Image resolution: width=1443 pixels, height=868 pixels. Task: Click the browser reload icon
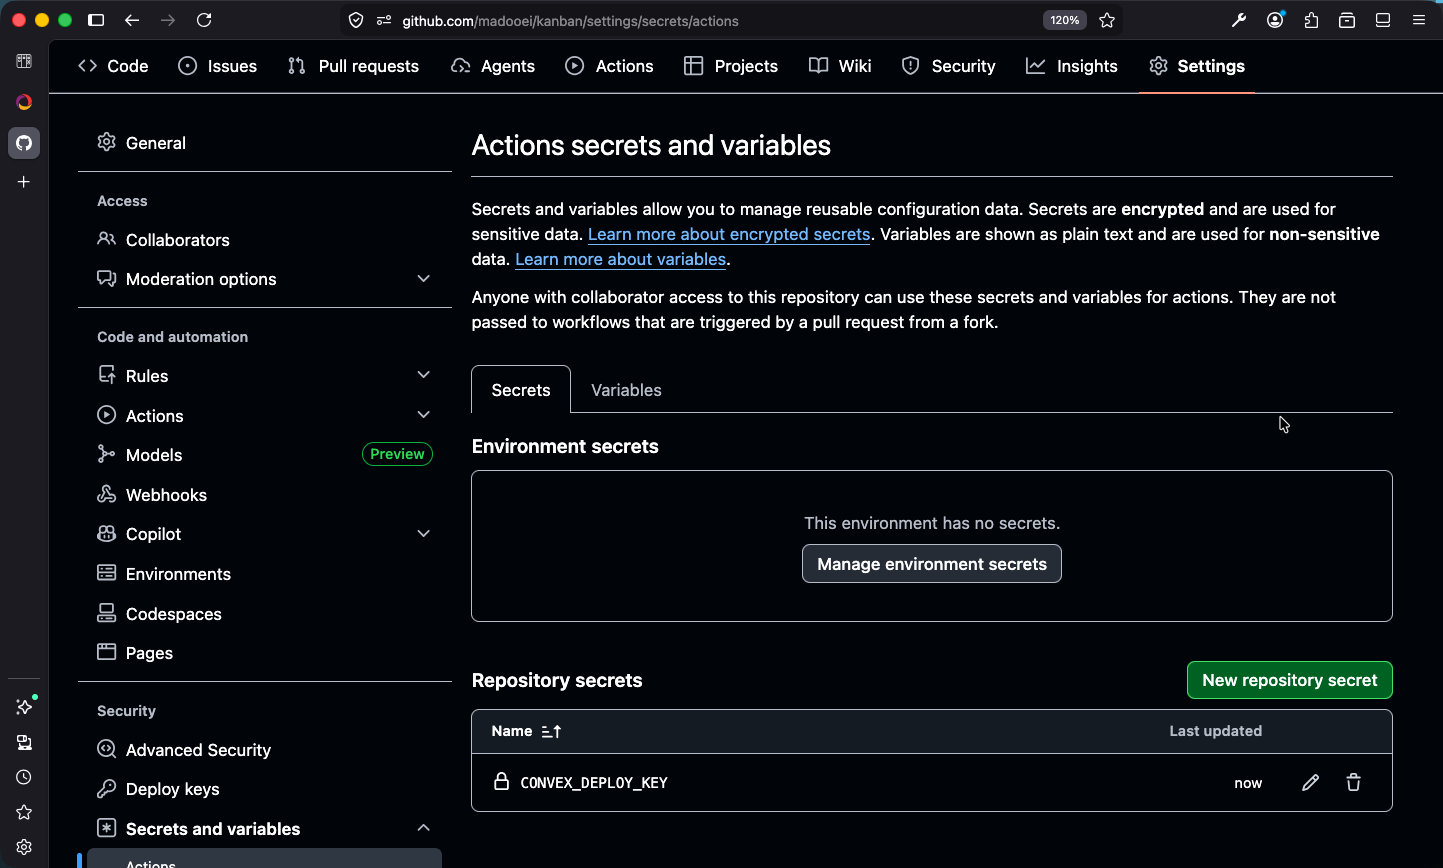point(204,20)
